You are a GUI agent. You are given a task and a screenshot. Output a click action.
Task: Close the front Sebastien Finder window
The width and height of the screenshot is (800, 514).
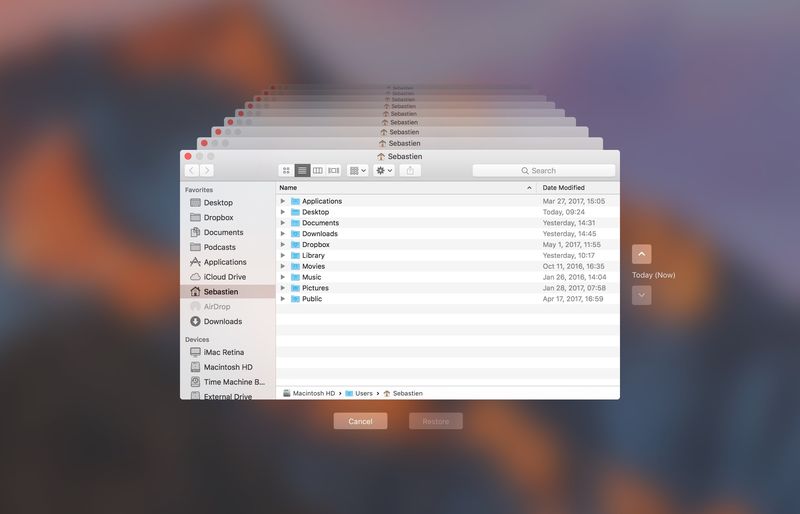[188, 156]
